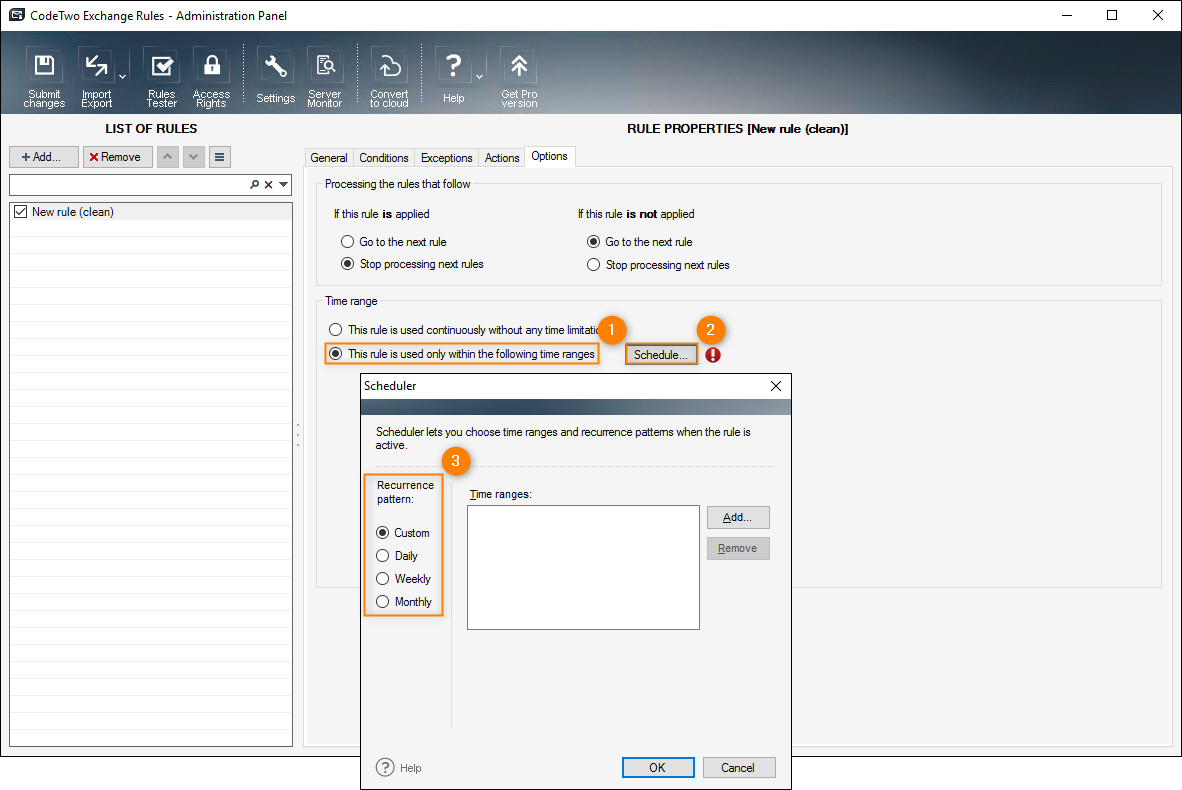Click Add... in the Scheduler time ranges
Viewport: 1182px width, 790px height.
tap(738, 517)
